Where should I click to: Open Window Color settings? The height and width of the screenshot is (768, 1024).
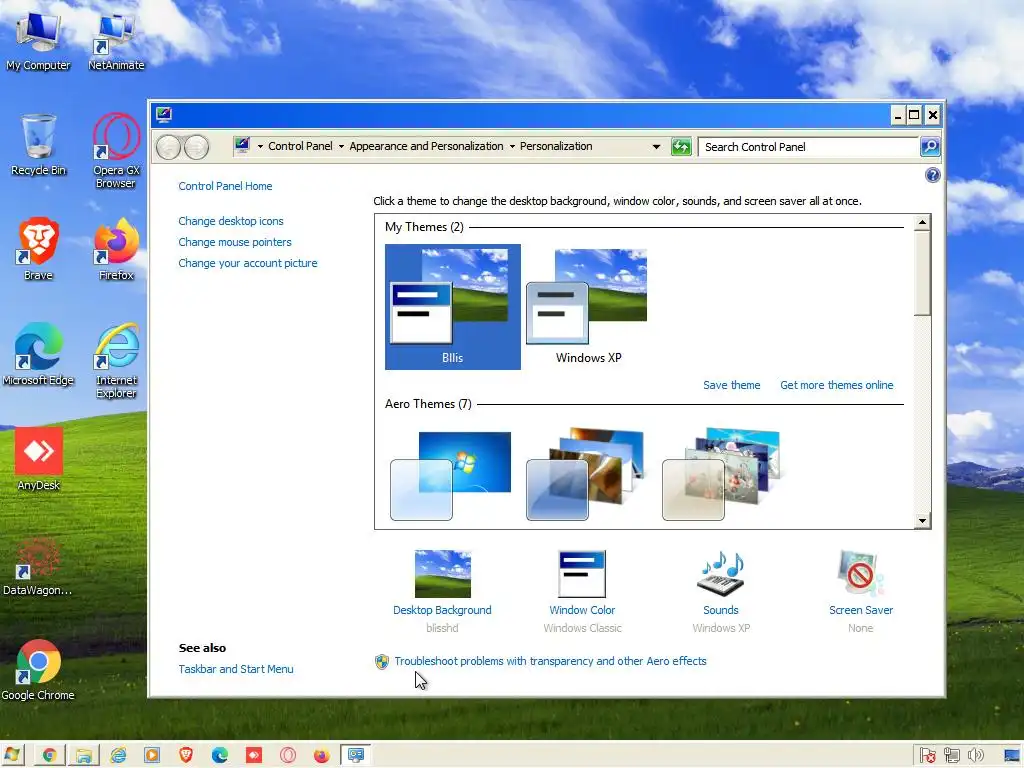pos(582,592)
